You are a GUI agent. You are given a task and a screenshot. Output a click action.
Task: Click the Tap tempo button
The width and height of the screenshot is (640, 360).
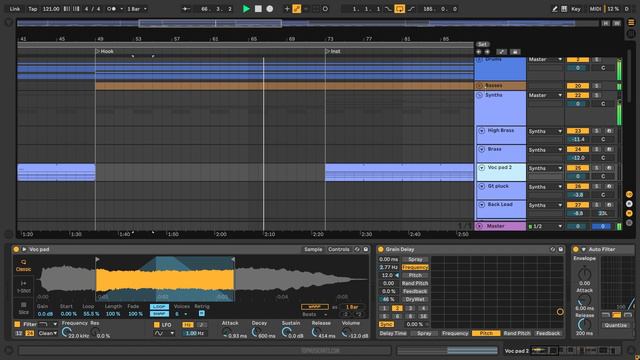coord(32,9)
